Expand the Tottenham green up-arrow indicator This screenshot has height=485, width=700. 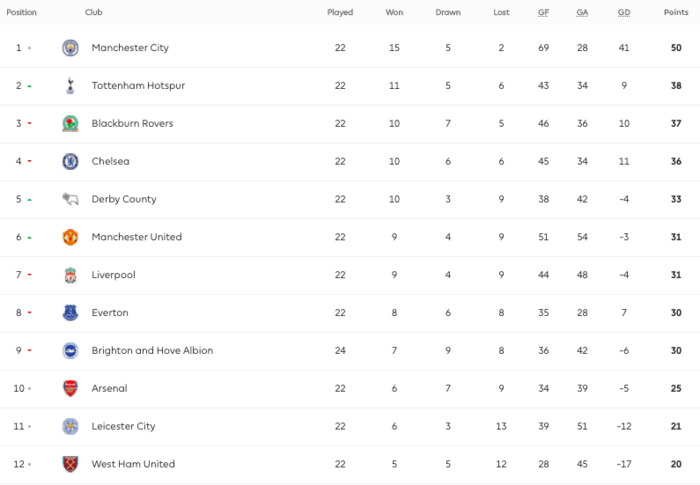pyautogui.click(x=29, y=86)
